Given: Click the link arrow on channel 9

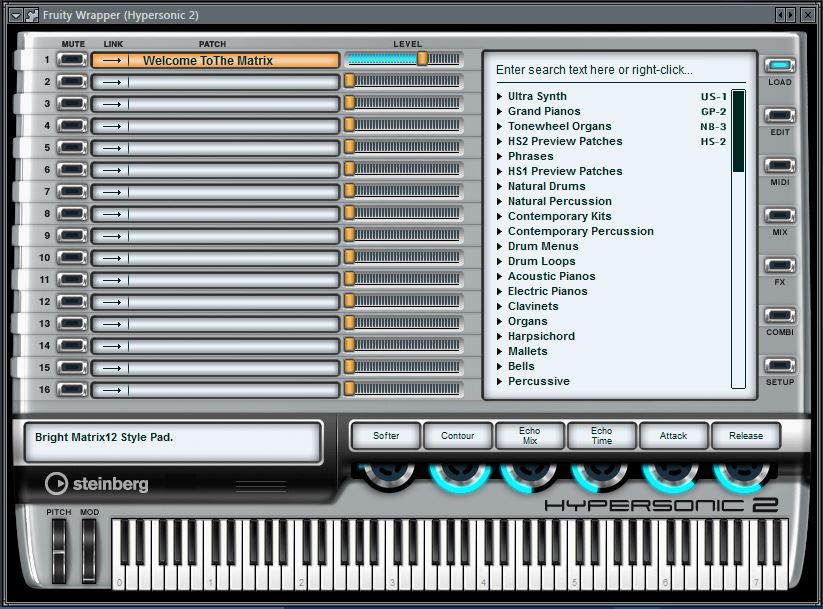Looking at the screenshot, I should (111, 236).
